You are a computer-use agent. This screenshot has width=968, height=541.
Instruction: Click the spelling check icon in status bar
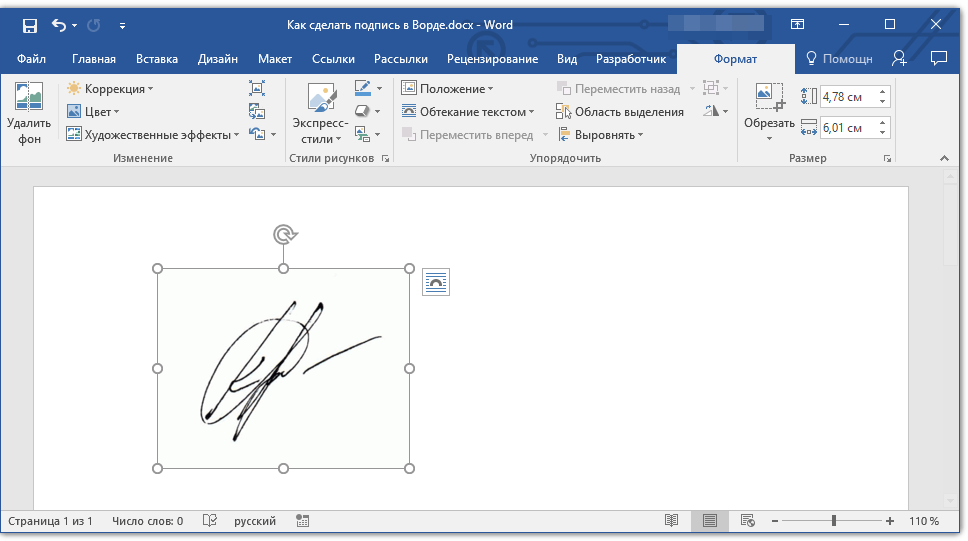209,521
